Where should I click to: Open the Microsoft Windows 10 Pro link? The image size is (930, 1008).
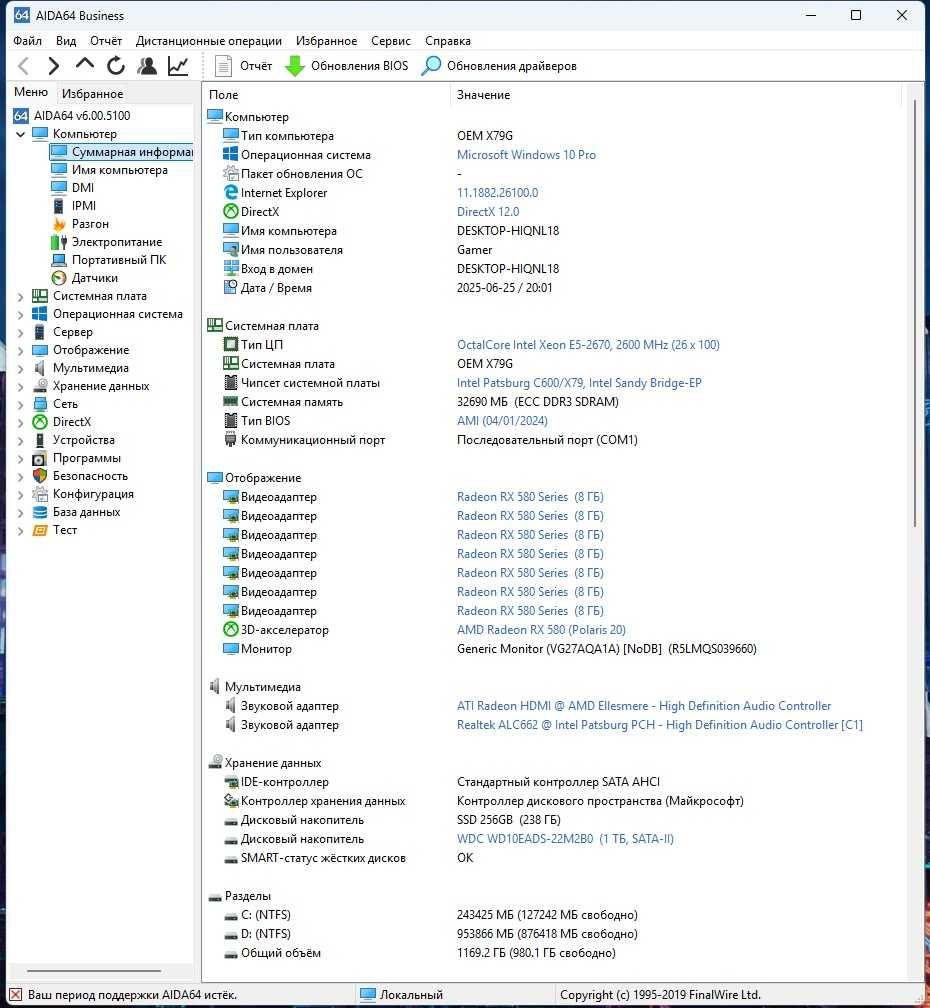526,155
